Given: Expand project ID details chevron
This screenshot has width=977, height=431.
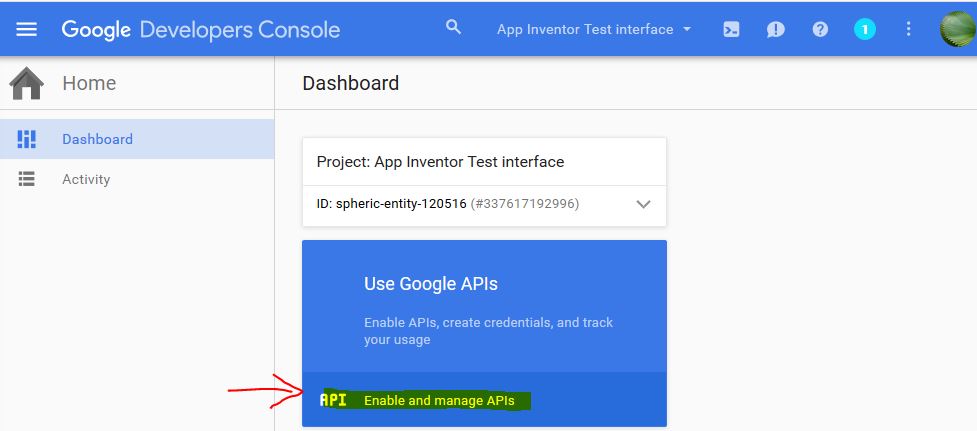Looking at the screenshot, I should click(x=643, y=204).
